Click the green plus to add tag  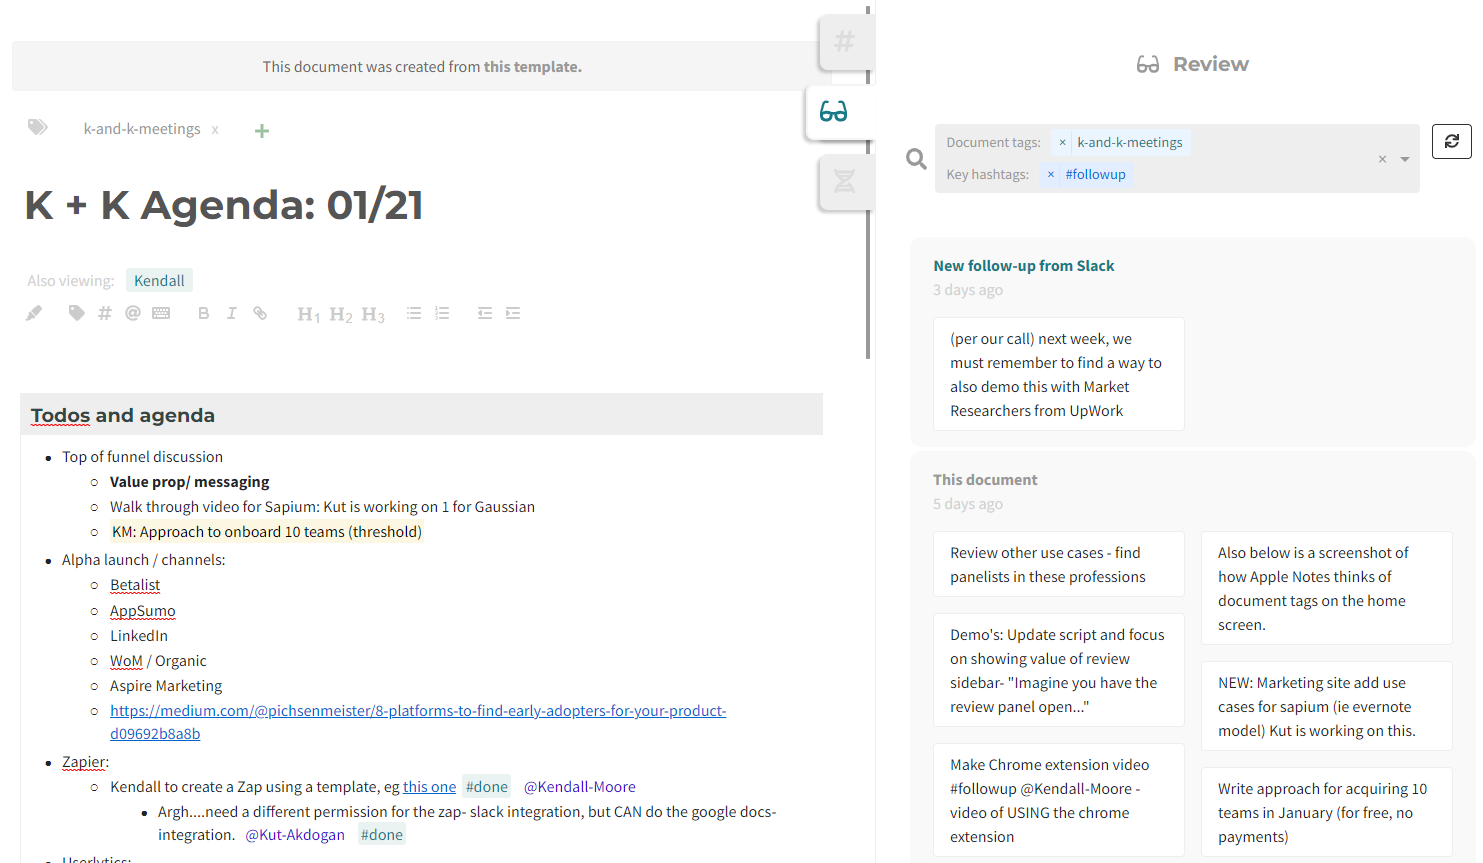click(262, 131)
